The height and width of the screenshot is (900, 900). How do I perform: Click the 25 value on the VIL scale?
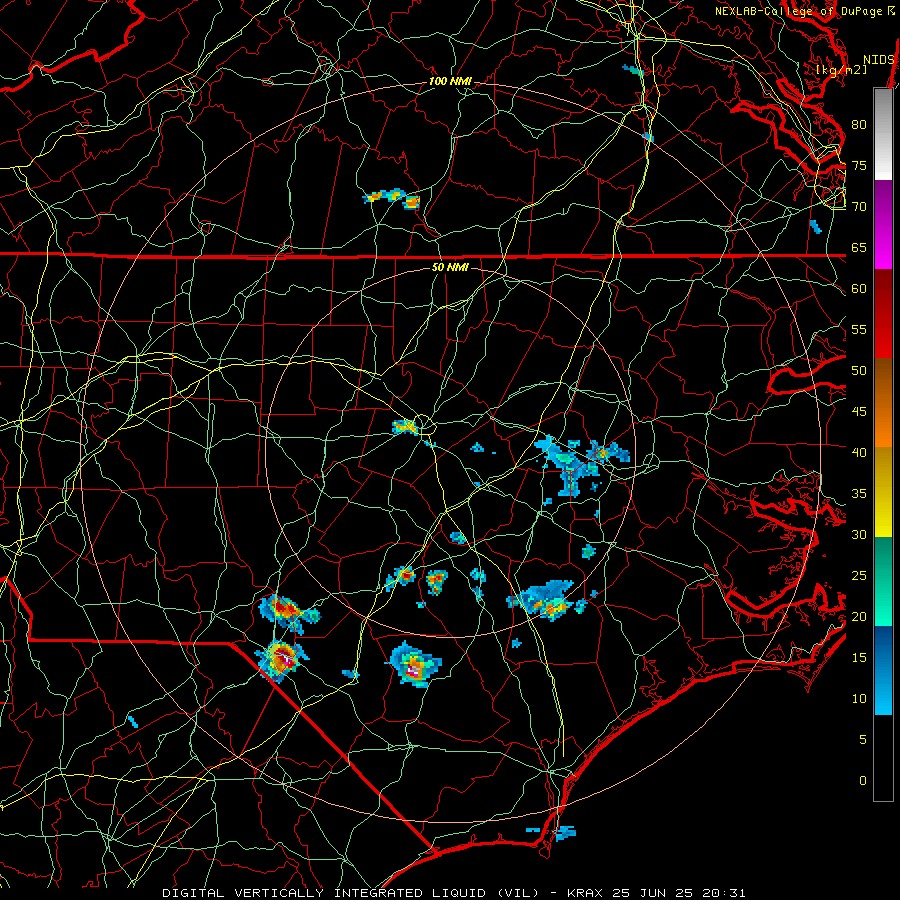coord(859,576)
